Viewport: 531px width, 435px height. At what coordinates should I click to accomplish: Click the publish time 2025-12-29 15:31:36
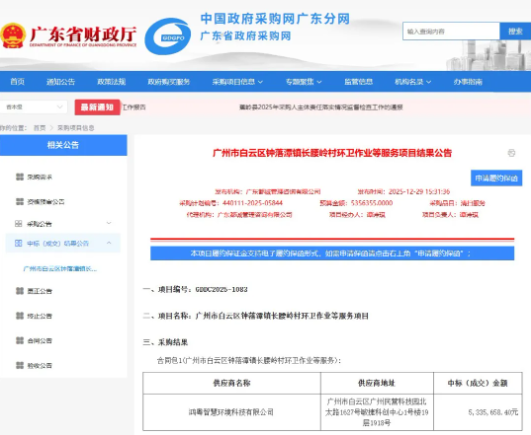pyautogui.click(x=419, y=192)
